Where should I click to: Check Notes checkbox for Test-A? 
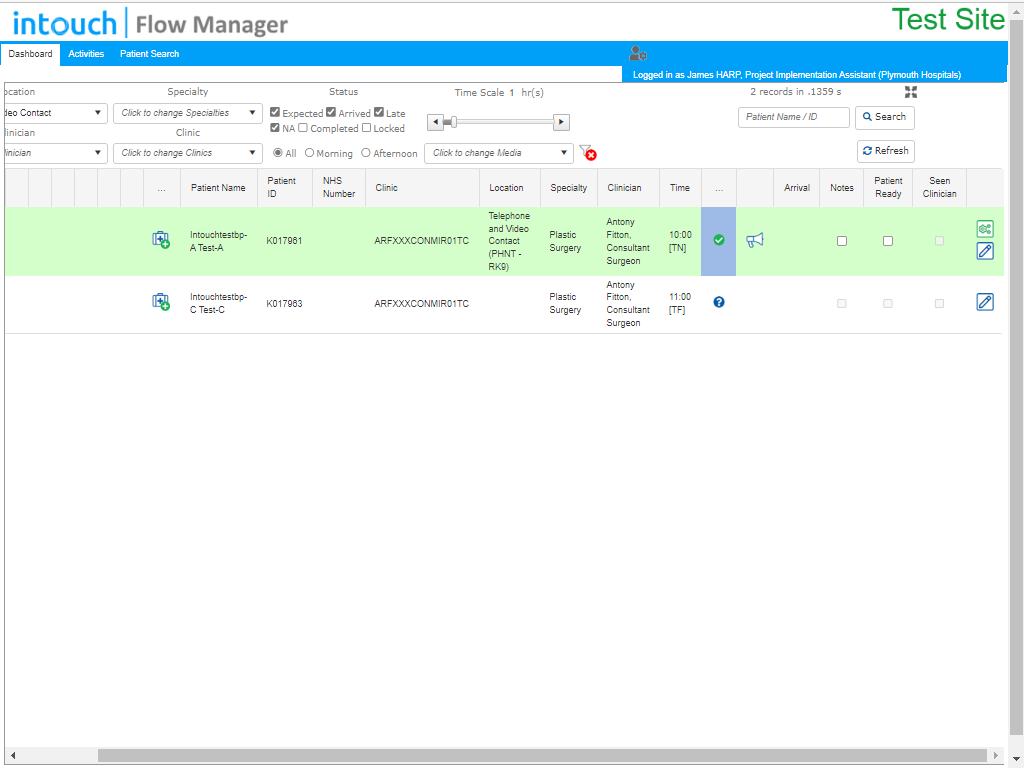click(x=842, y=241)
